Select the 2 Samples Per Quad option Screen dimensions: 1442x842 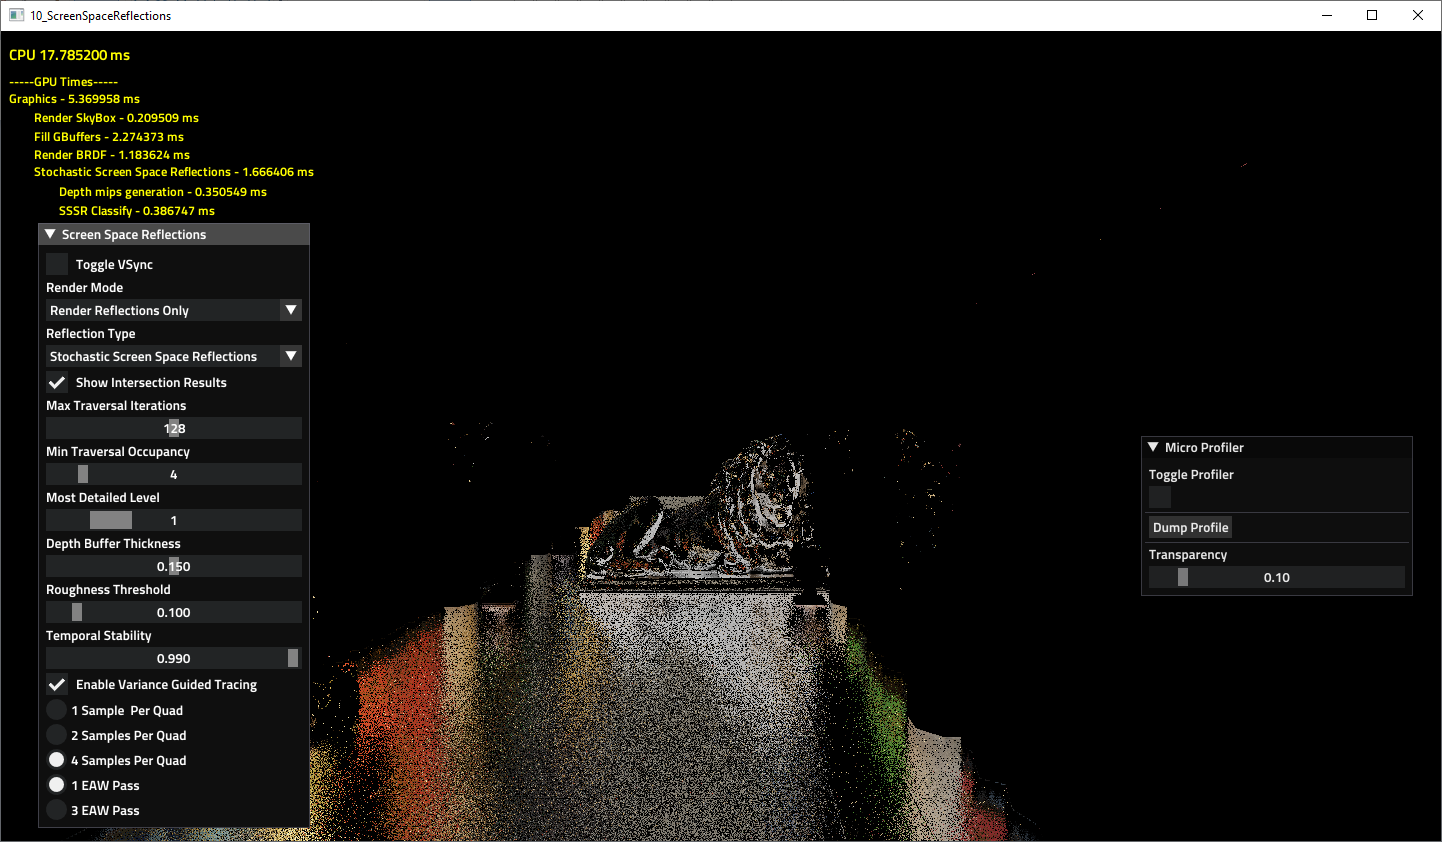[56, 735]
